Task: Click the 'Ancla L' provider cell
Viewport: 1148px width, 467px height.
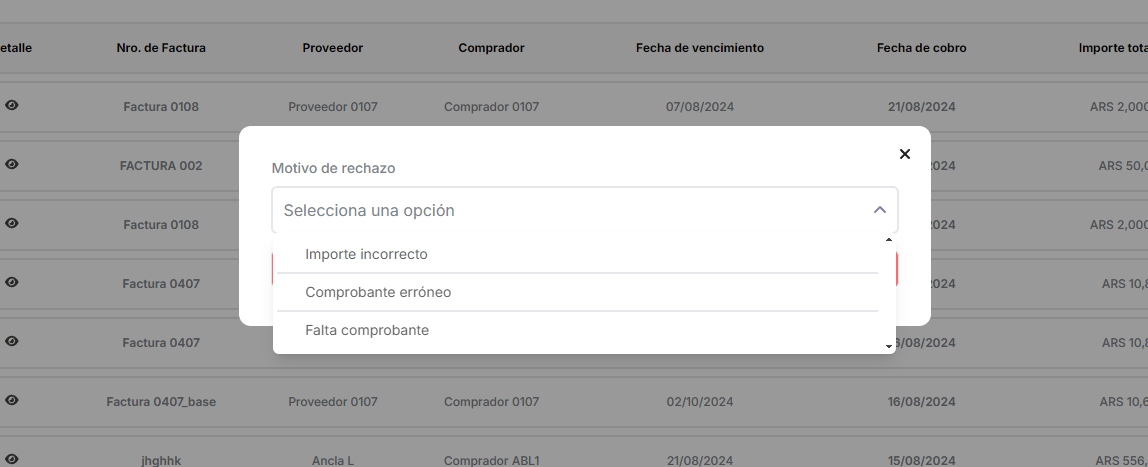Action: pos(333,460)
